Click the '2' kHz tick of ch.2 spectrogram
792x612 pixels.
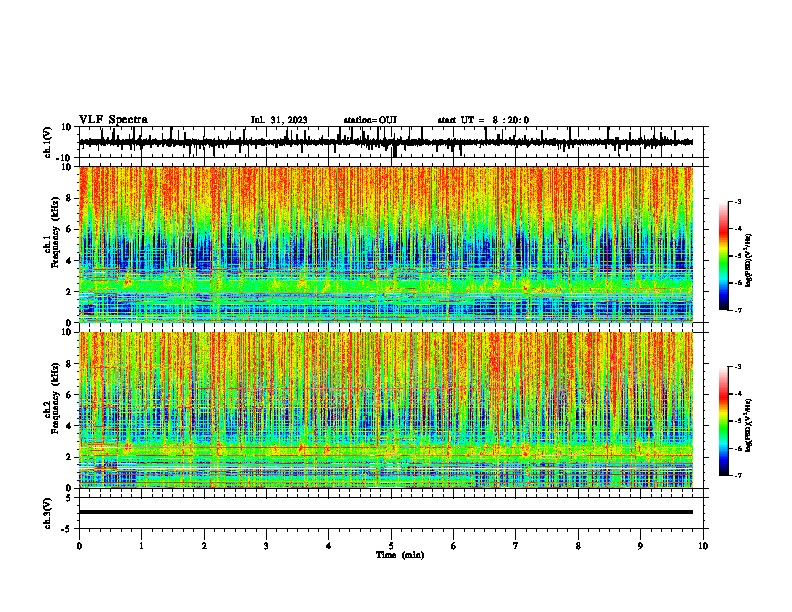(x=70, y=457)
